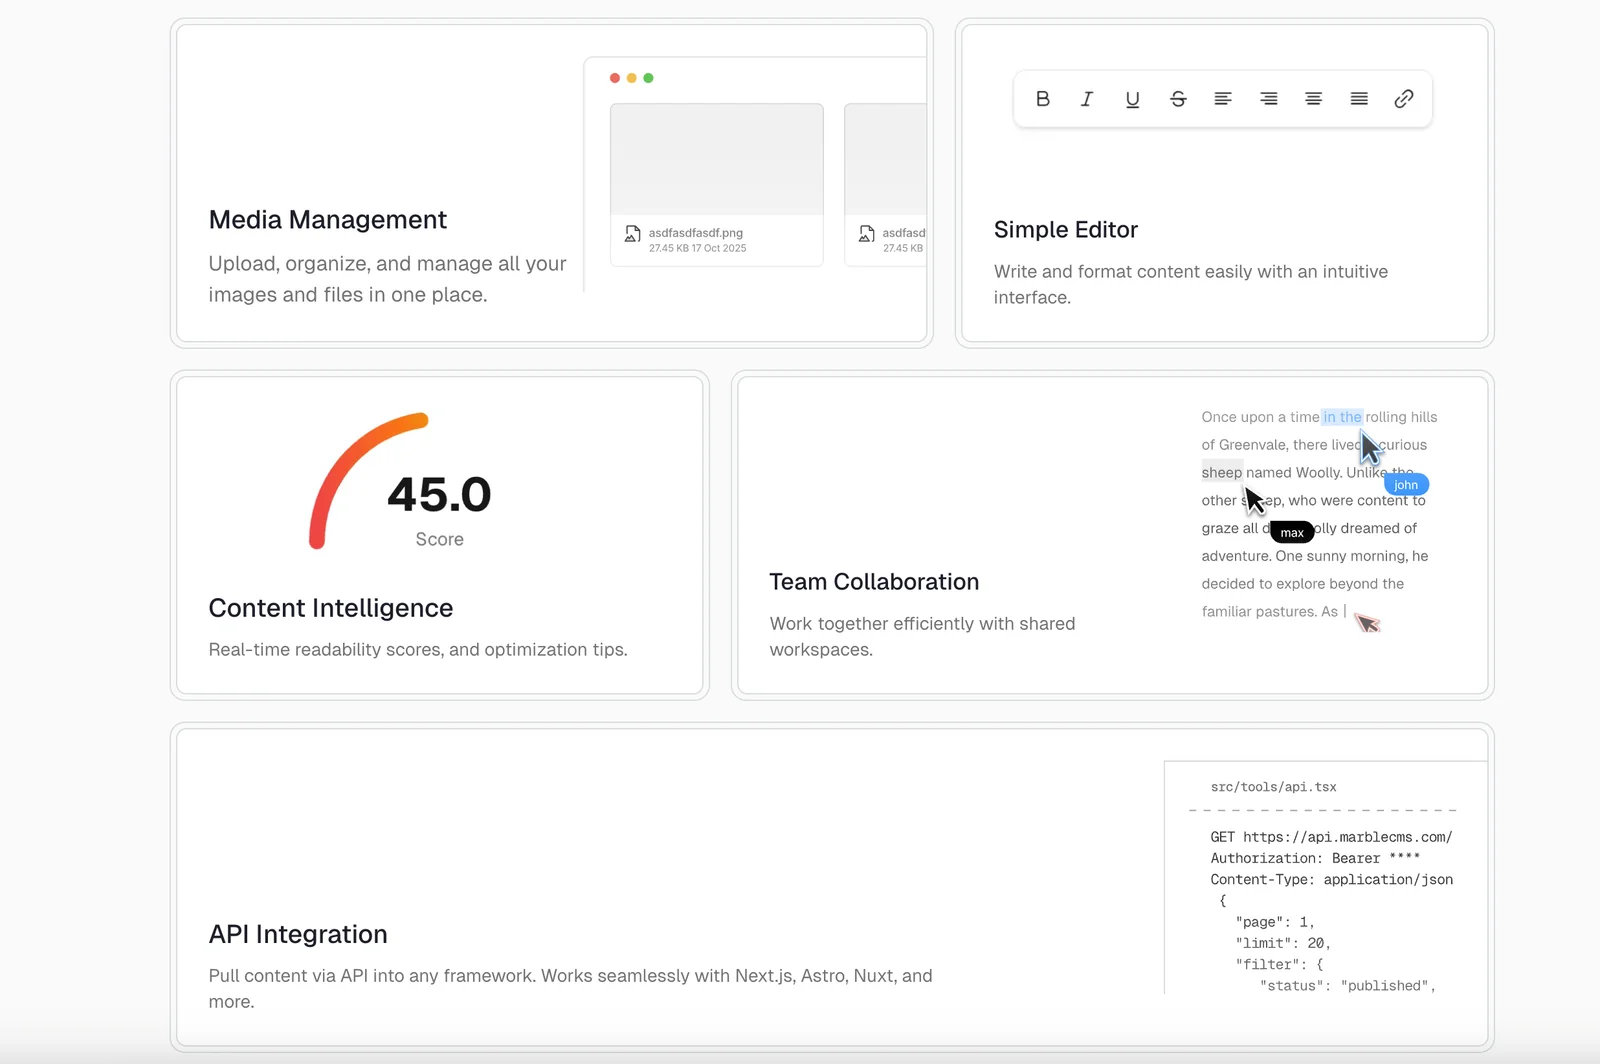Center-align text using the toolbar

[x=1313, y=99]
